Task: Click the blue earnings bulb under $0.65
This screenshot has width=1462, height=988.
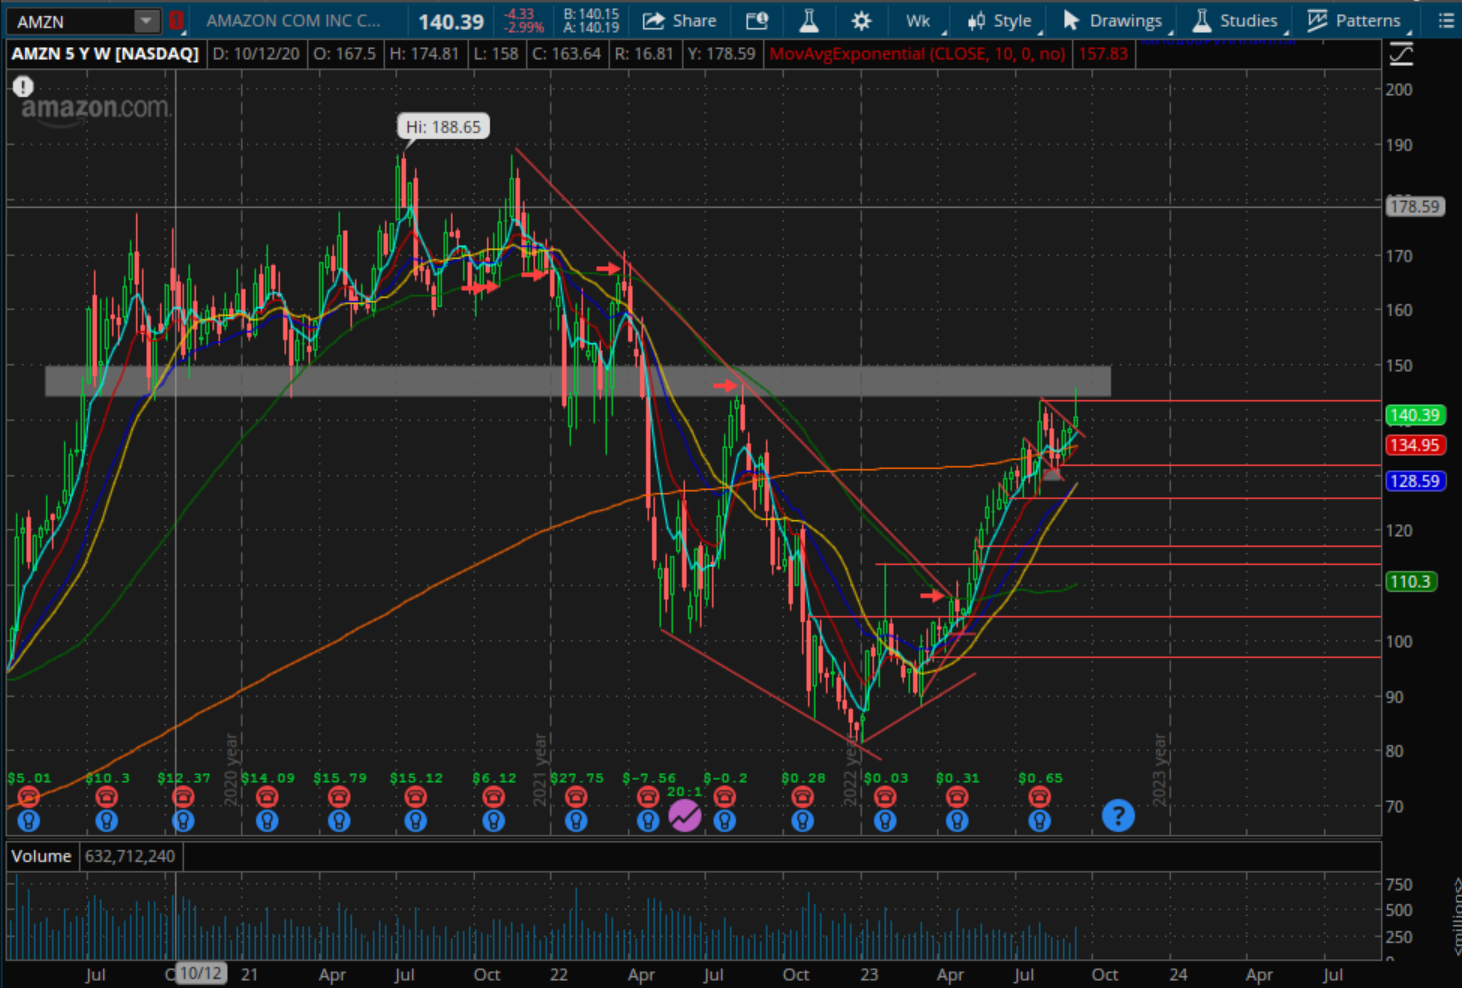Action: click(x=1040, y=821)
